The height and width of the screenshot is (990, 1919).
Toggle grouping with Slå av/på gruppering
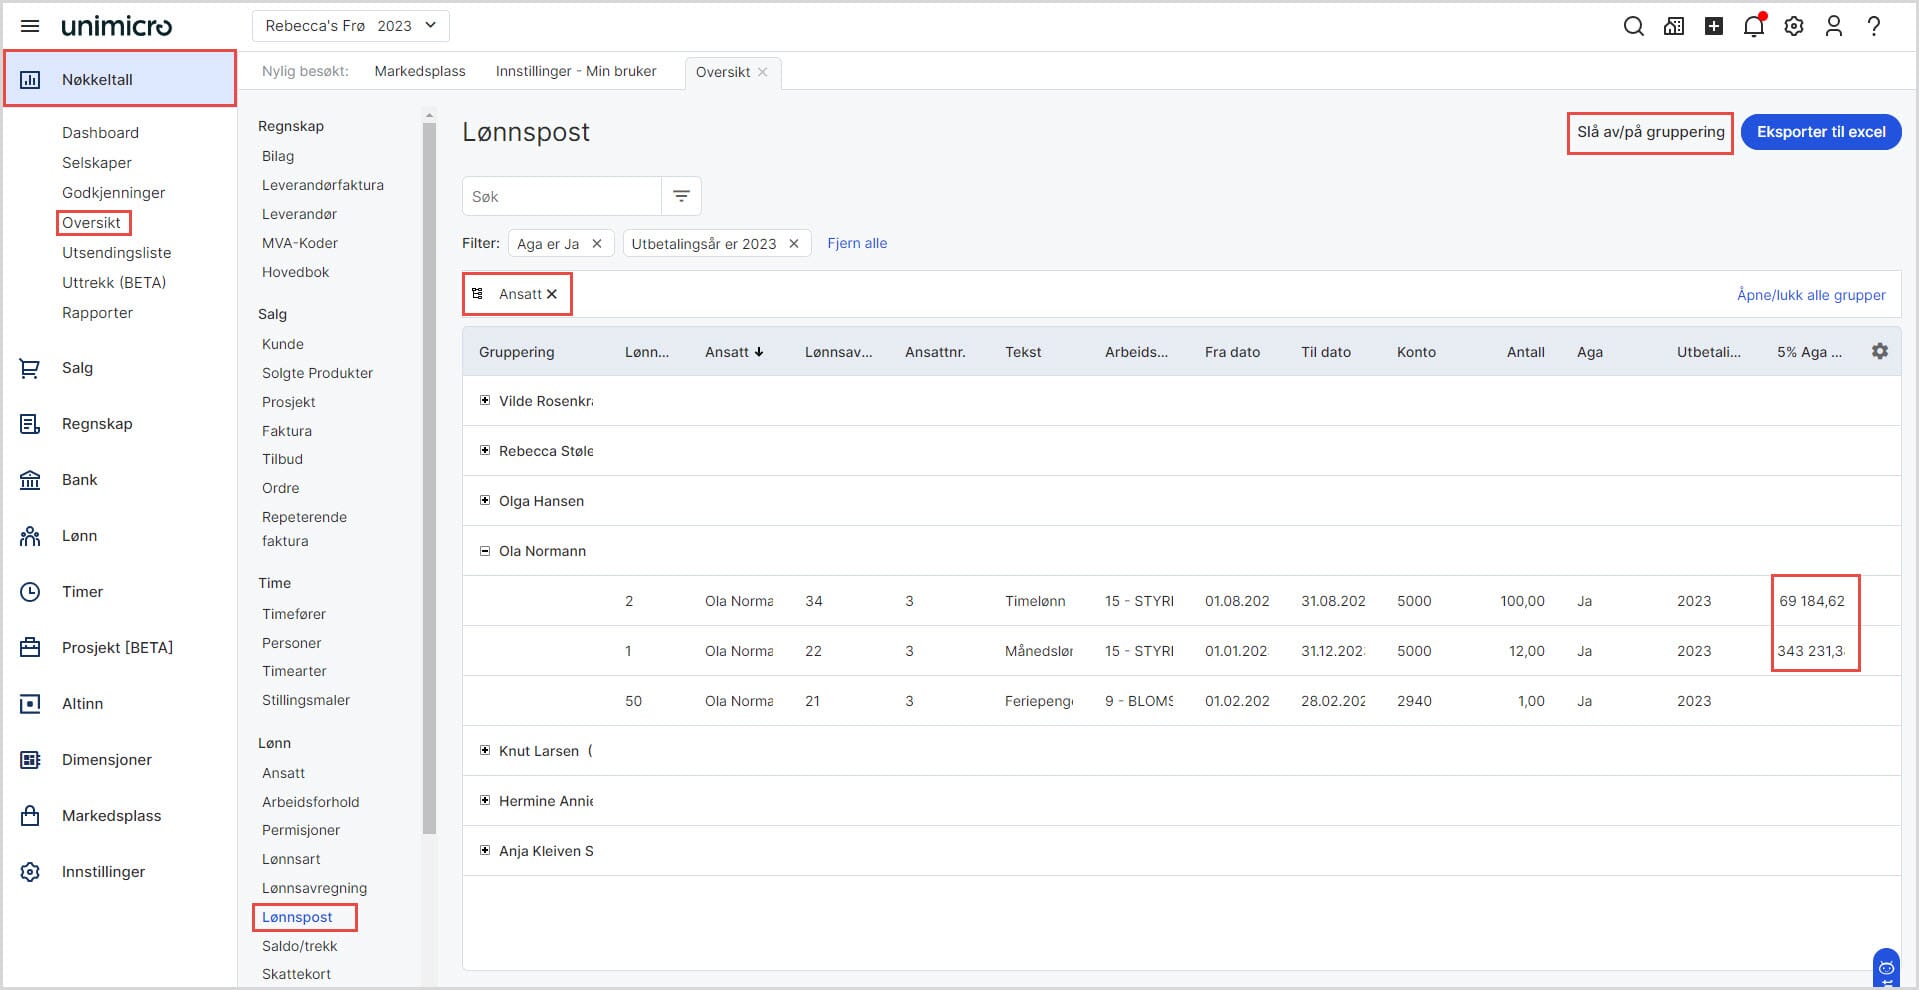(1650, 132)
